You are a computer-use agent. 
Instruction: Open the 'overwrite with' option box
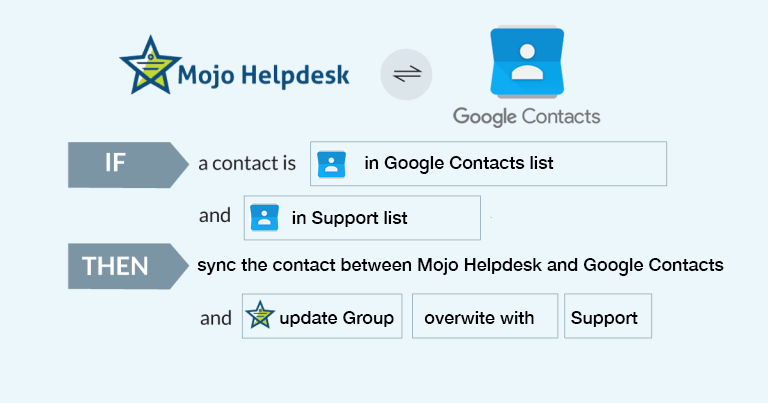tap(485, 317)
